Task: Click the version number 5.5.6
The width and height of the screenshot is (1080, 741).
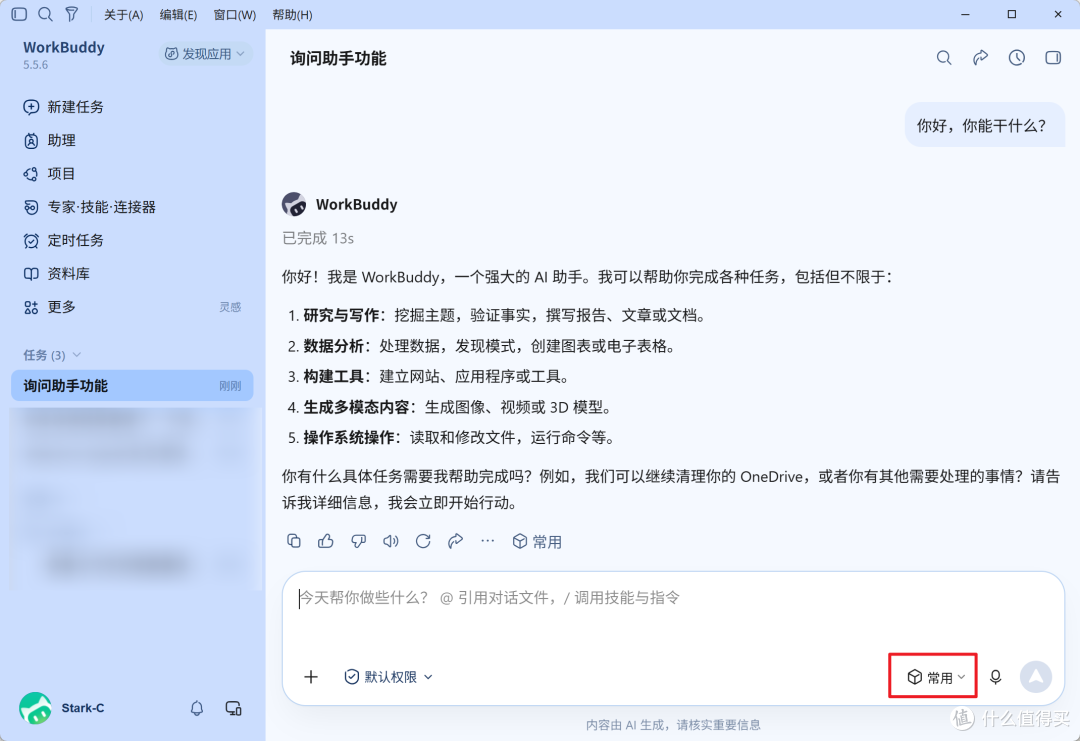Action: [35, 65]
